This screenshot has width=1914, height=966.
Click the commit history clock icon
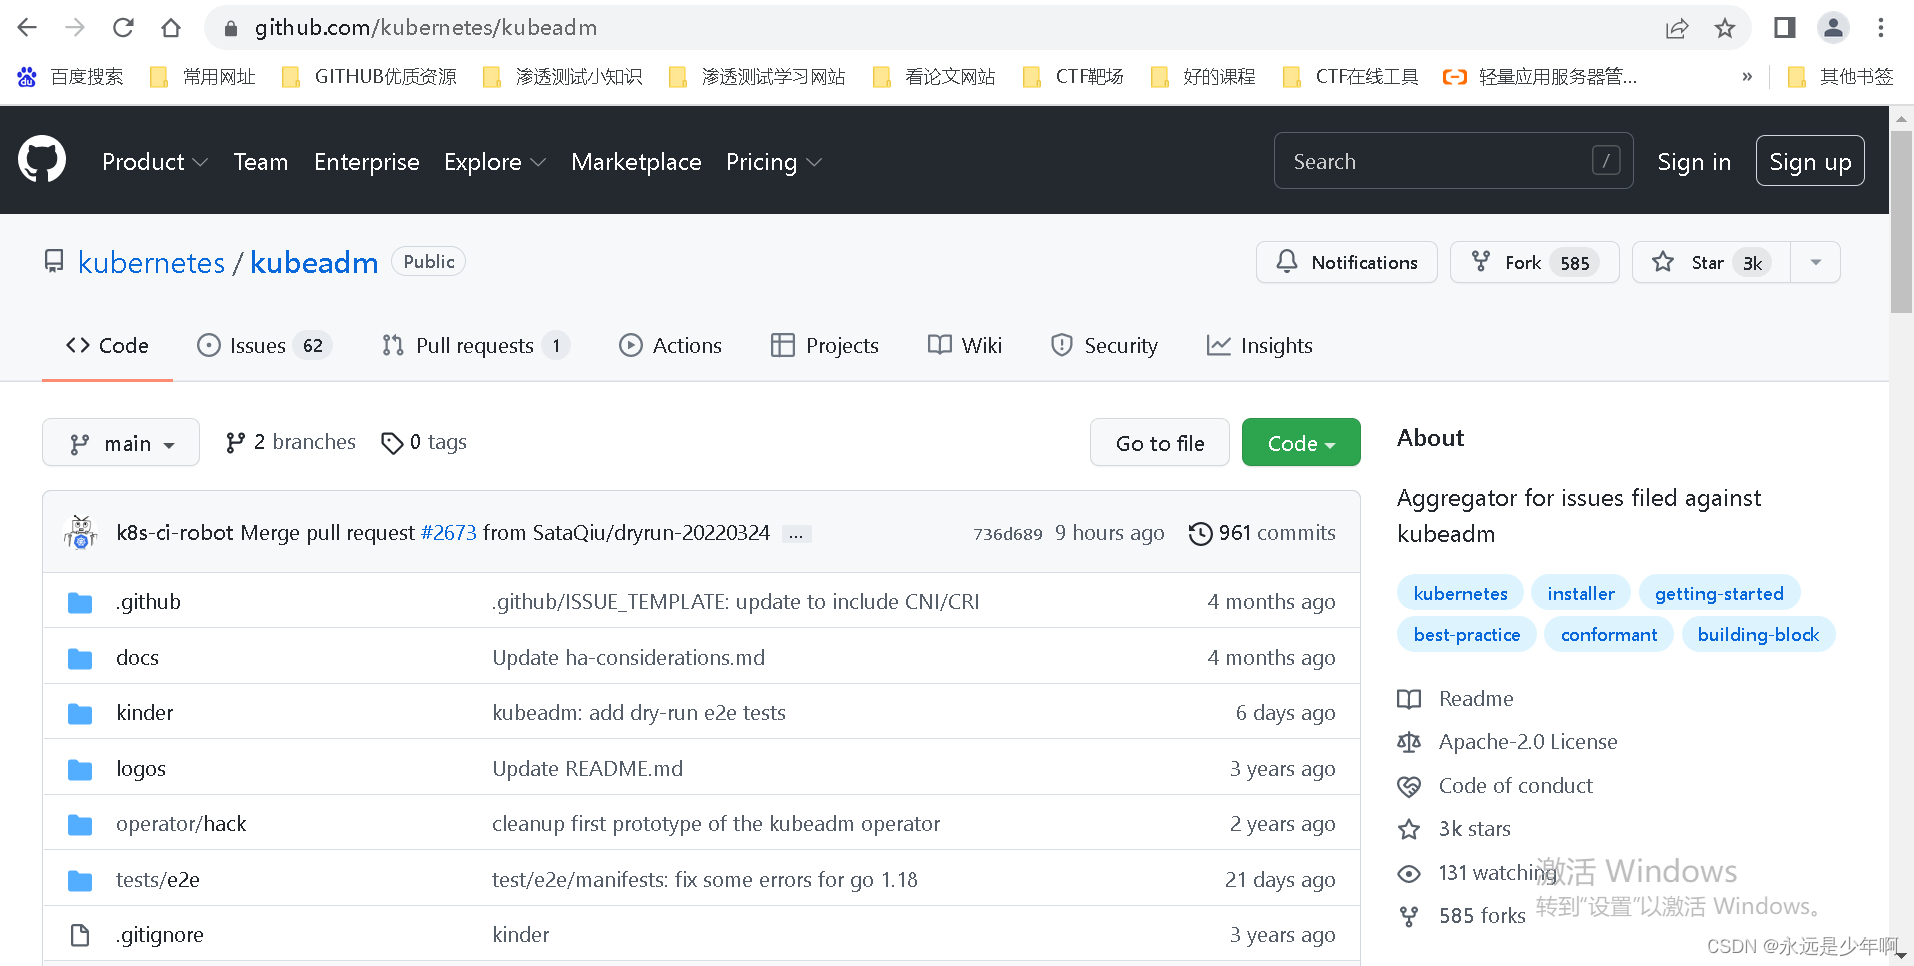(1200, 533)
